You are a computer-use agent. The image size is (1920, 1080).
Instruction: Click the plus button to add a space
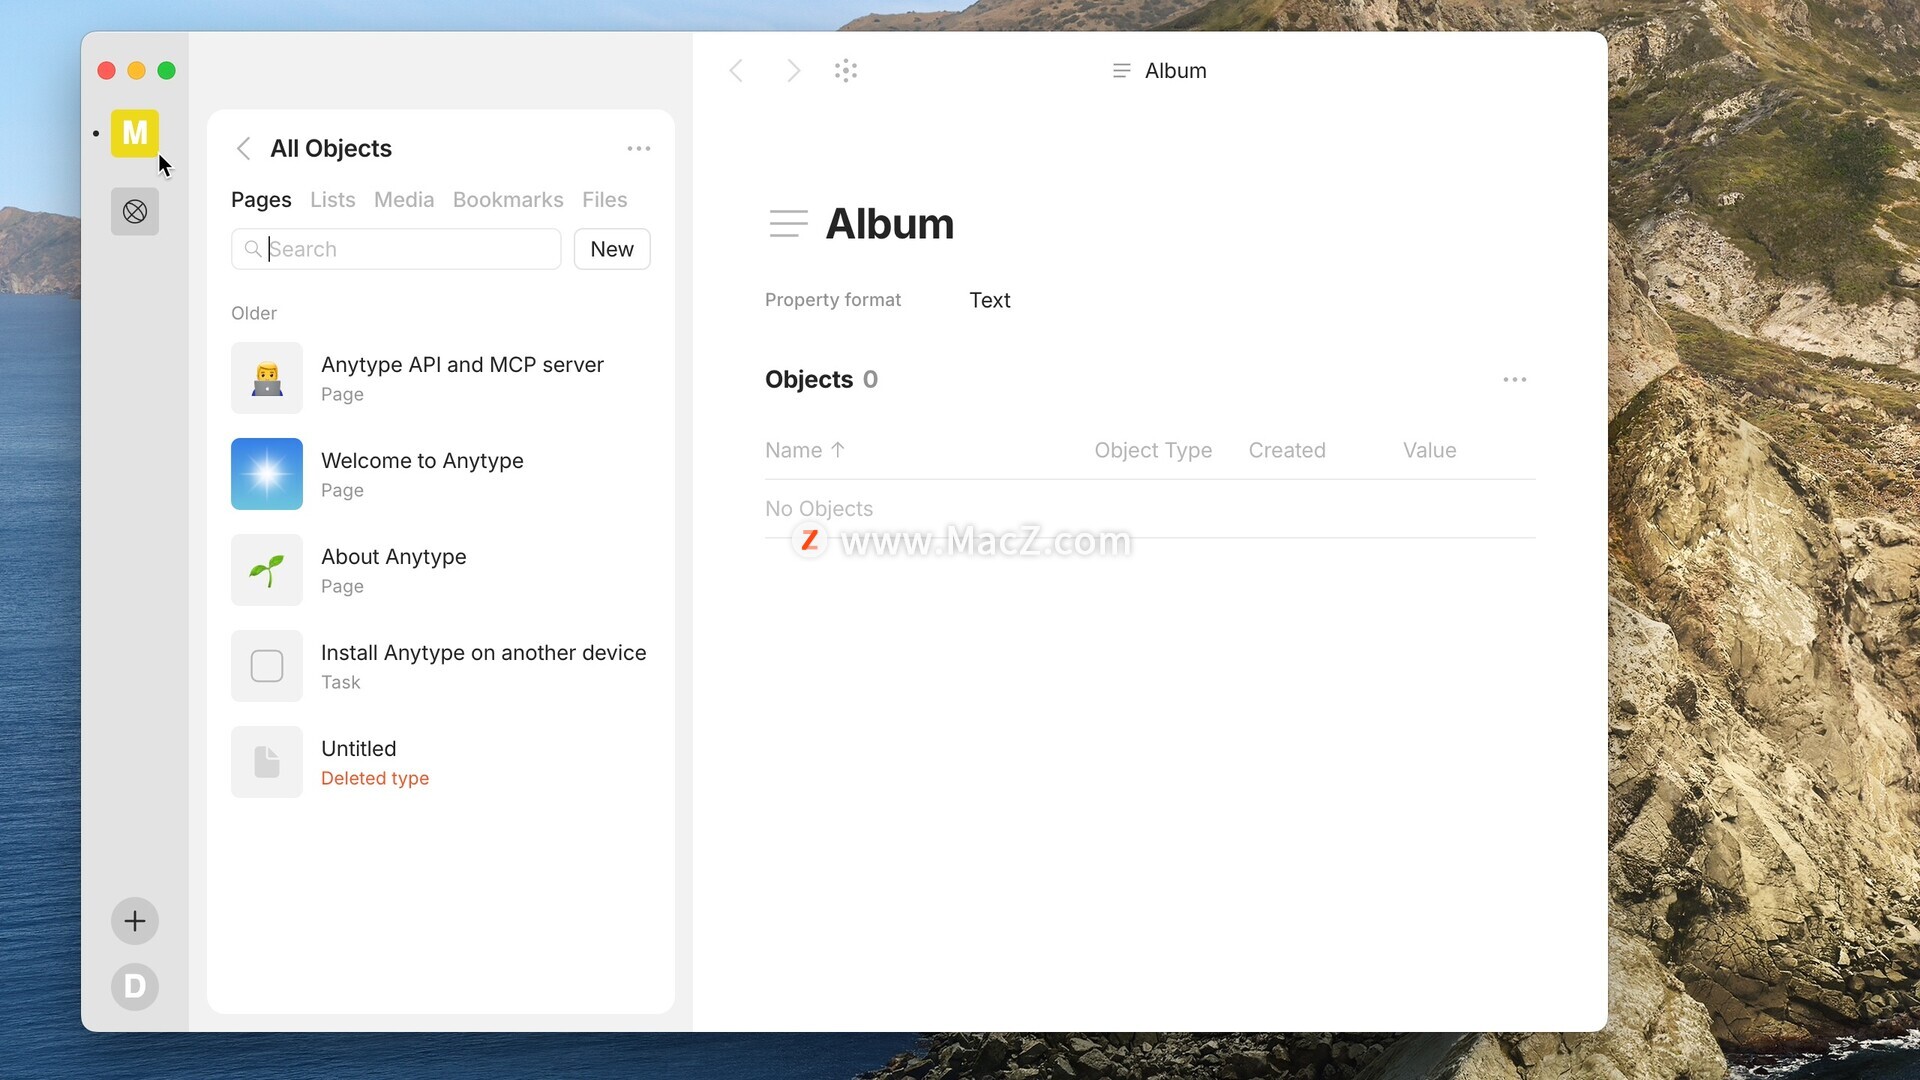[135, 921]
